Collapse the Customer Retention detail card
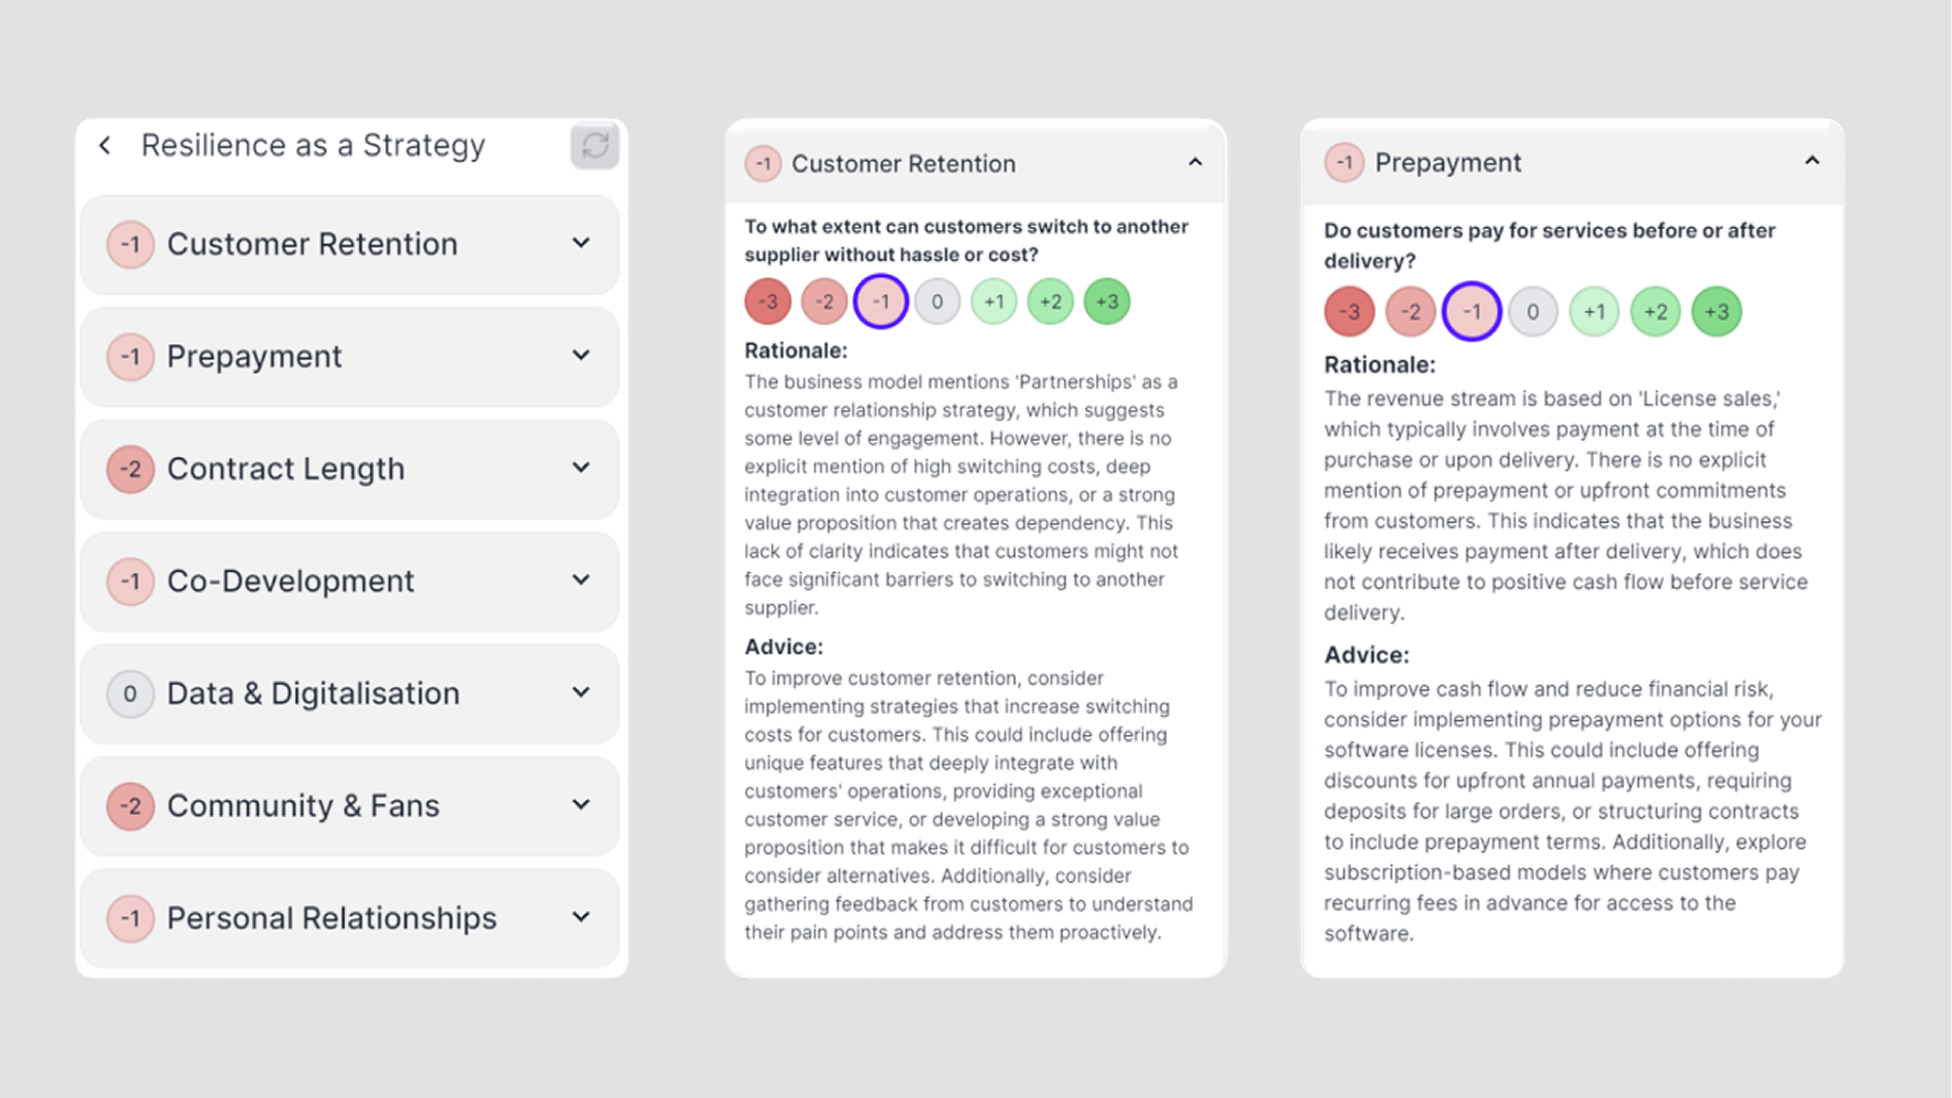Viewport: 1952px width, 1098px height. coord(1195,162)
